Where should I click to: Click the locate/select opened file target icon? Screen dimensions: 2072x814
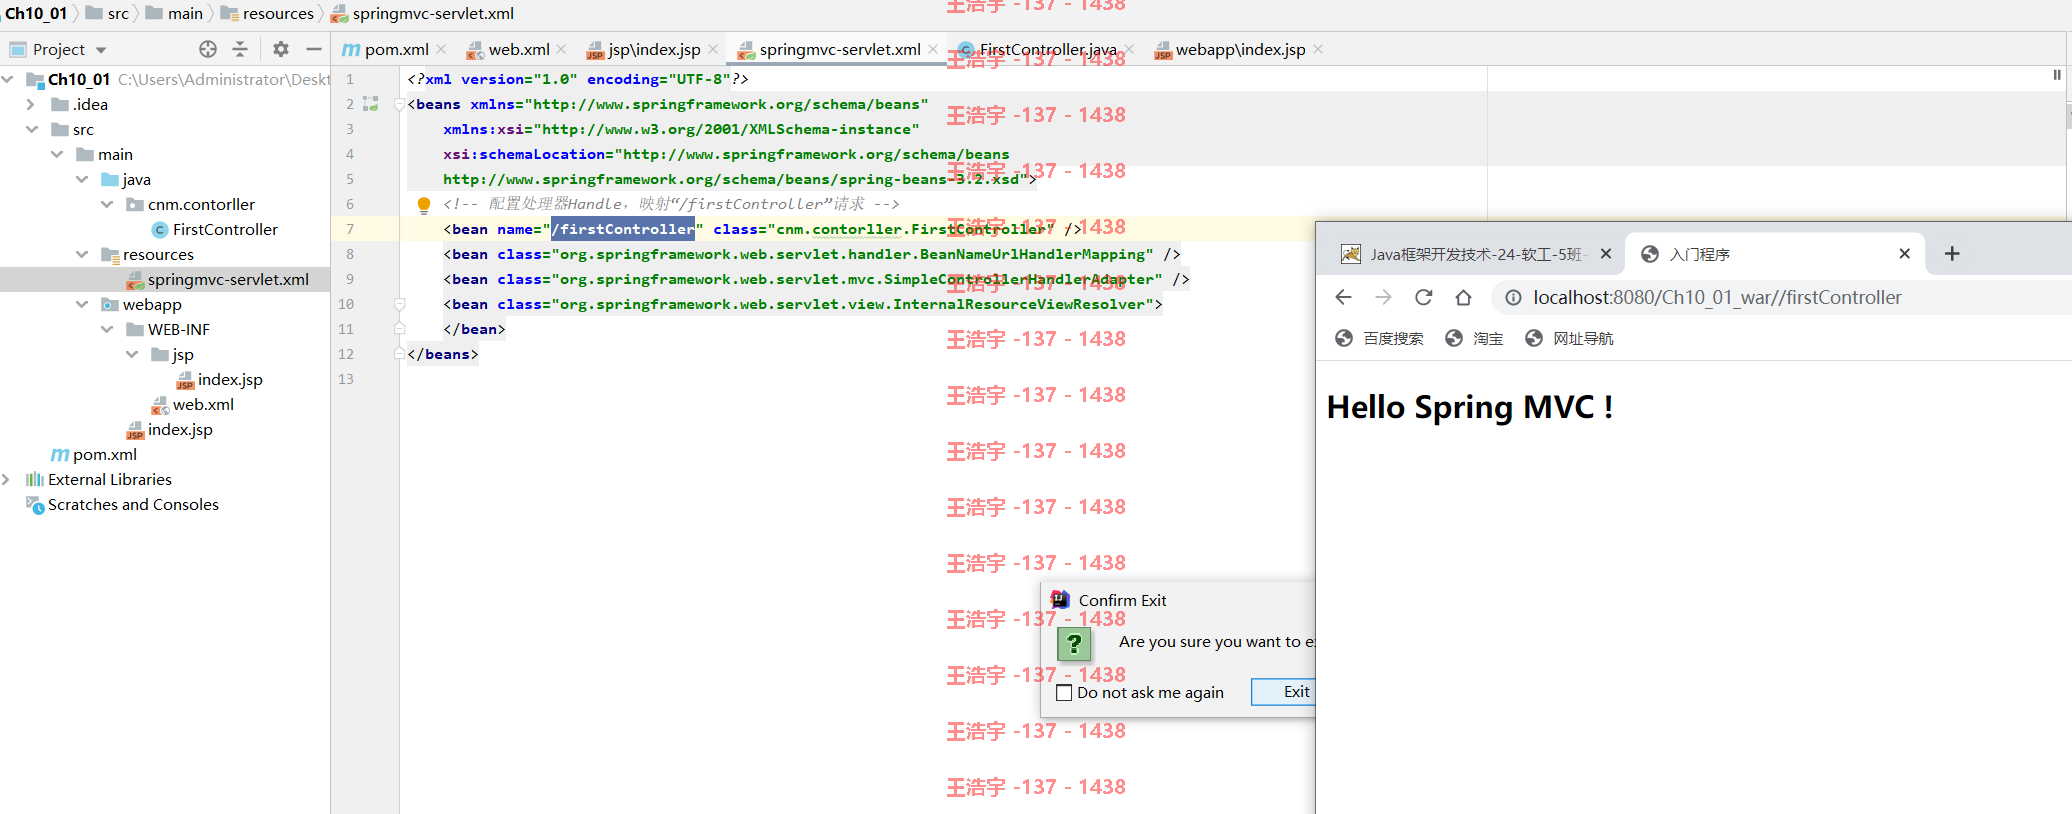pyautogui.click(x=208, y=49)
